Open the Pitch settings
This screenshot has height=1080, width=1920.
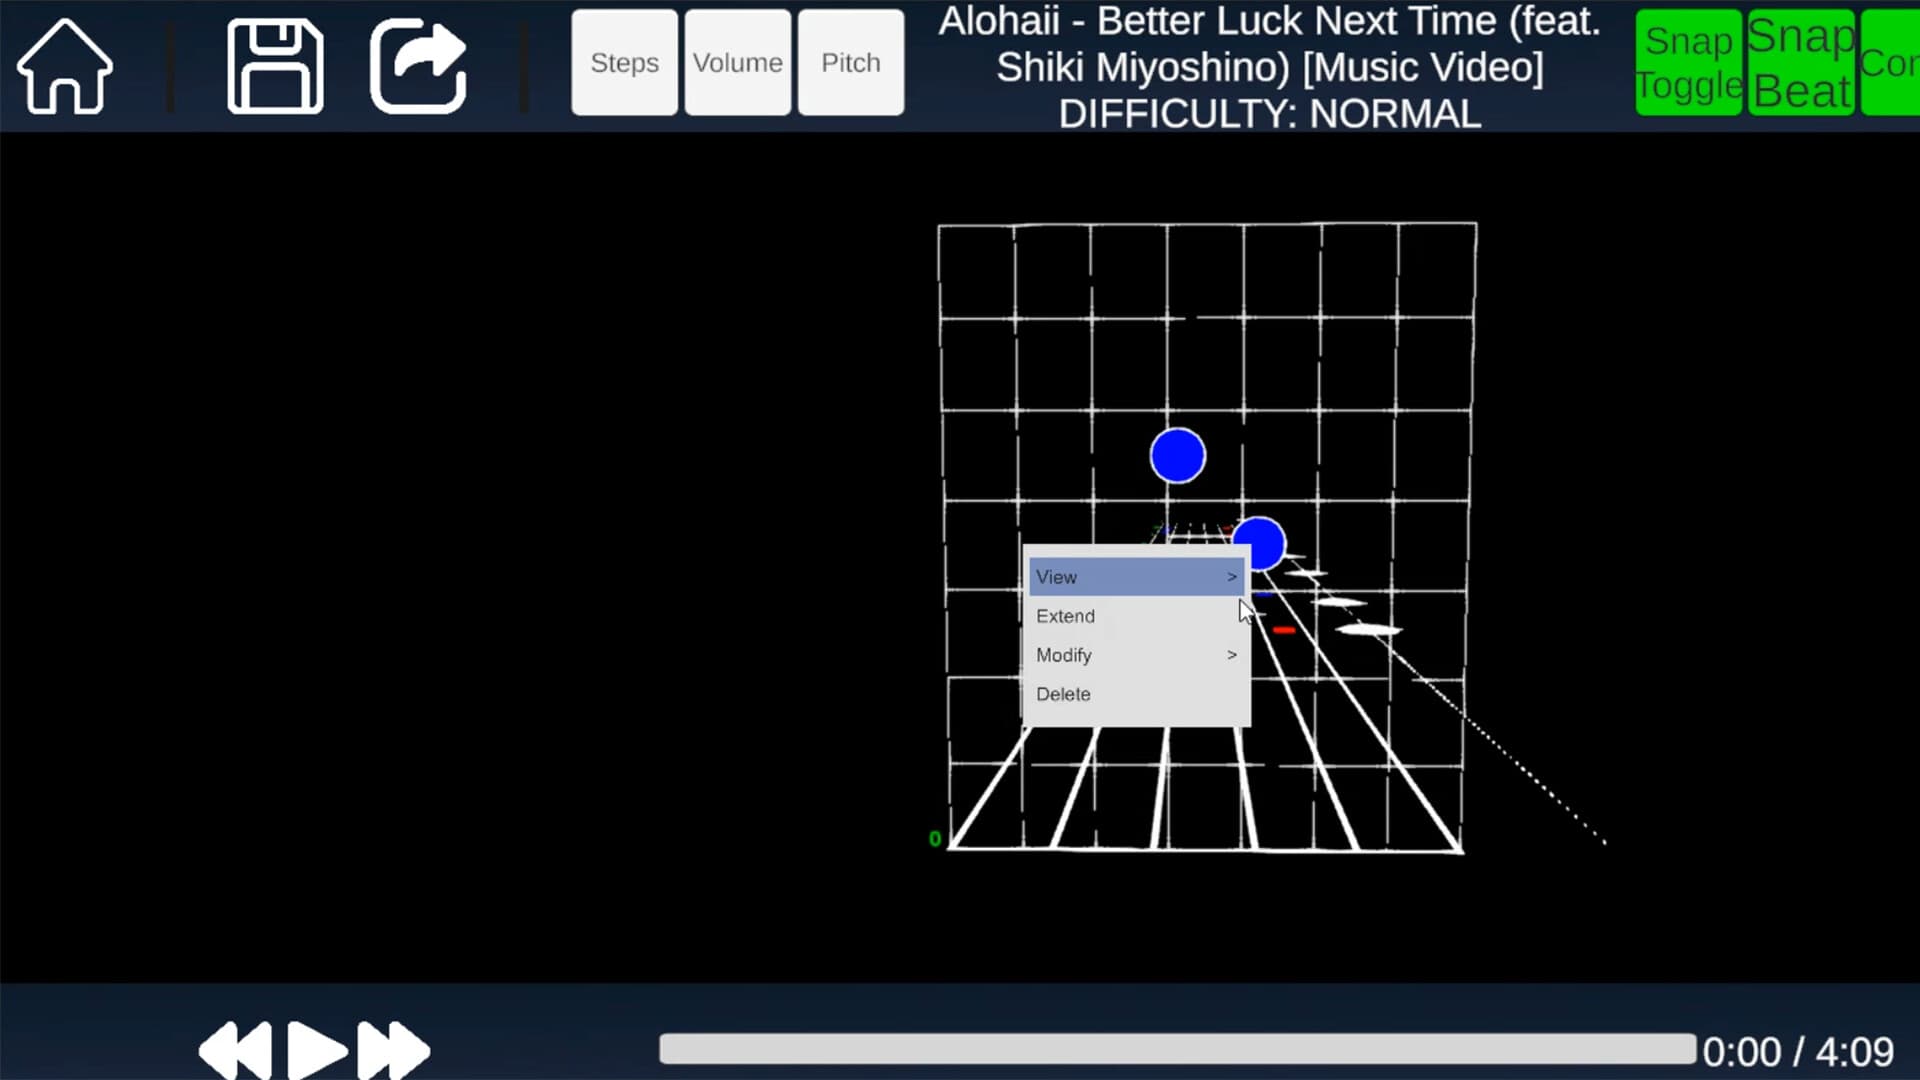coord(850,62)
